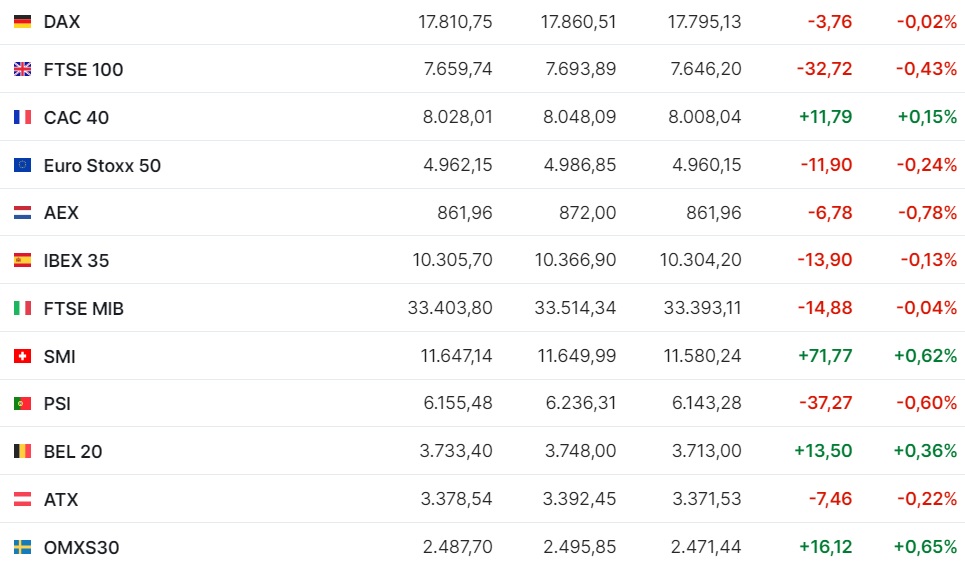Open the FTSE 100 index link
The width and height of the screenshot is (965, 561).
[83, 70]
